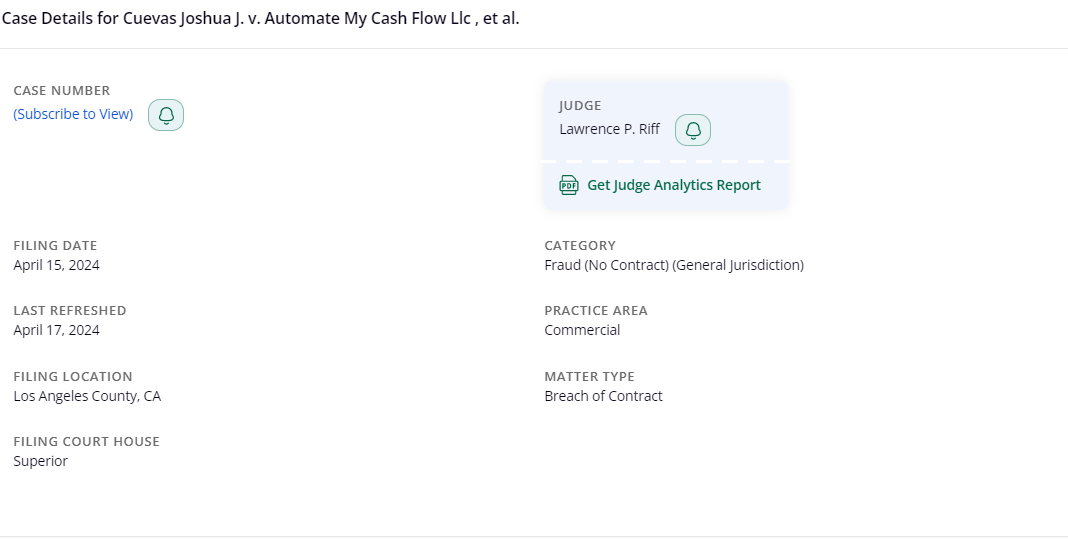Click the PRACTICE AREA label

point(596,311)
